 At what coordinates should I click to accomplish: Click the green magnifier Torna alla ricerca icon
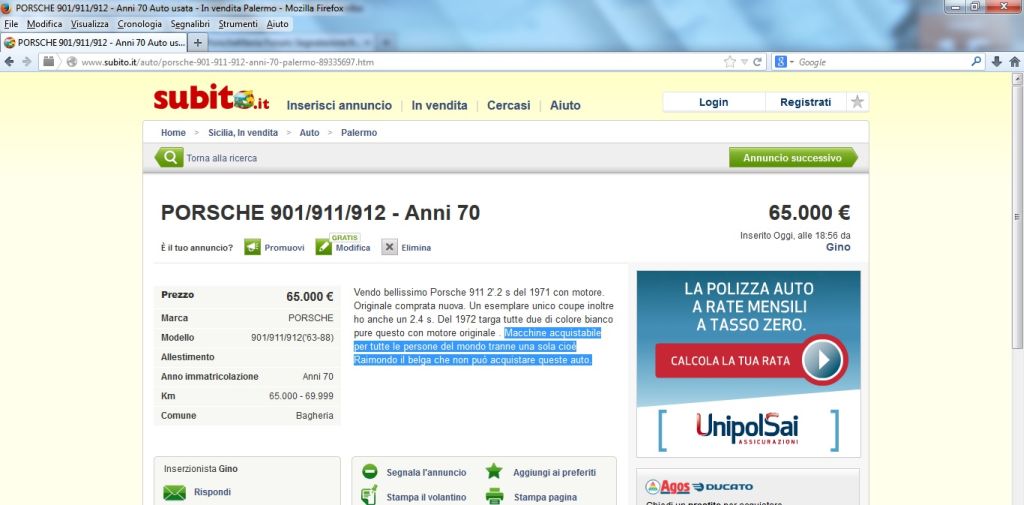pos(170,157)
